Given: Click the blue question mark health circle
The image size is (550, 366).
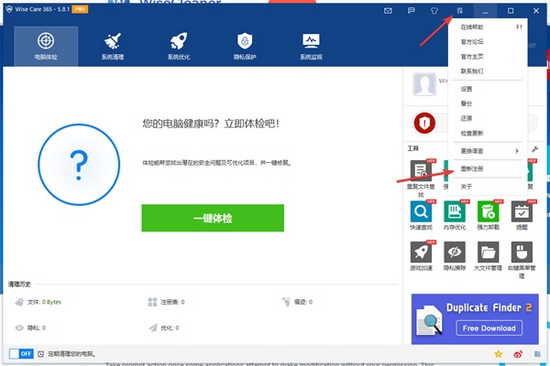Looking at the screenshot, I should click(x=79, y=165).
